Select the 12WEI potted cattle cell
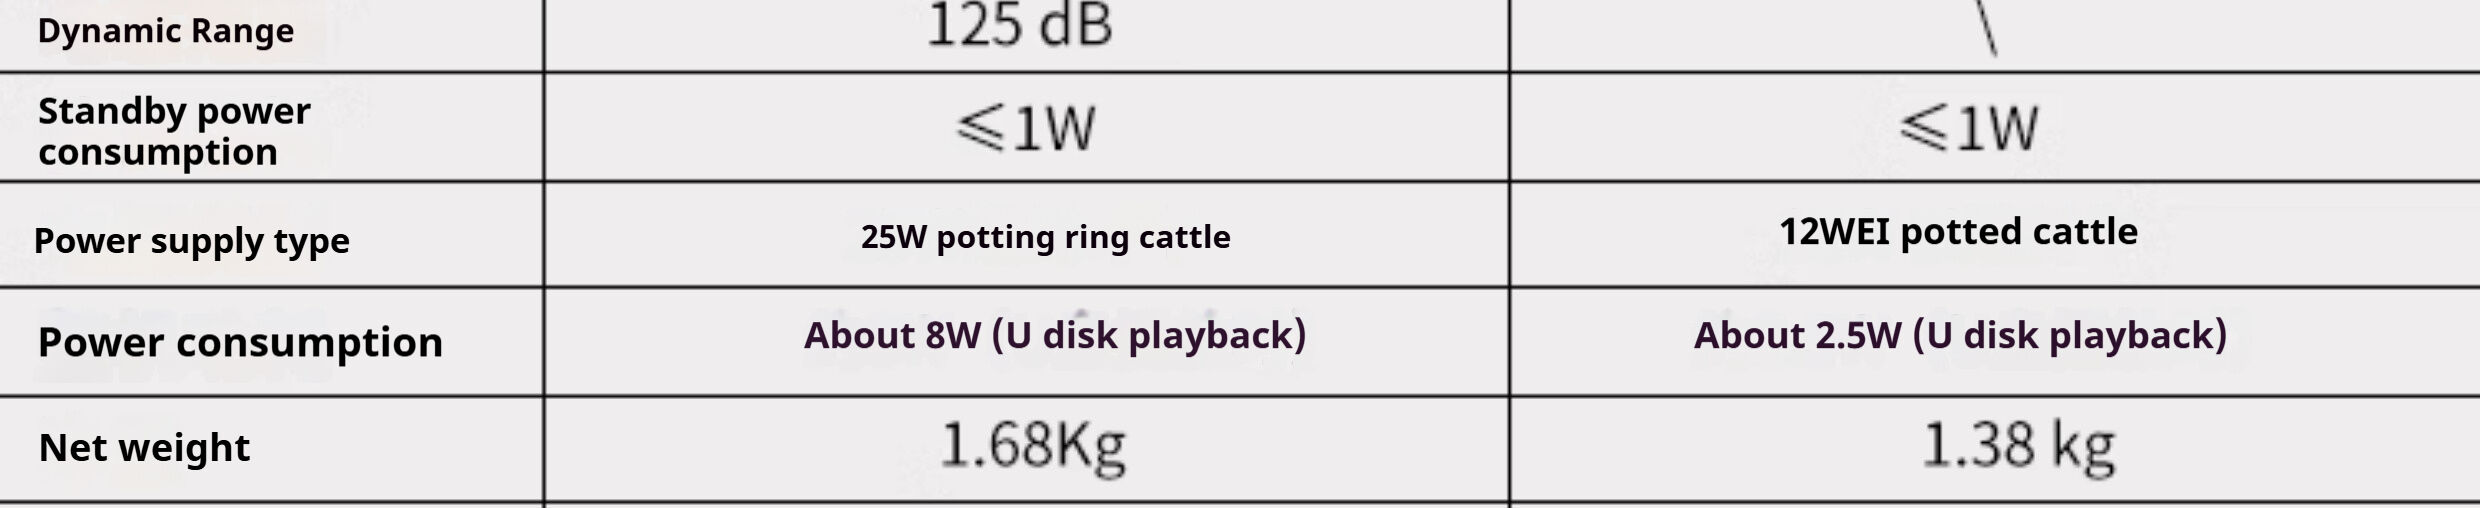This screenshot has height=508, width=2480. 1958,232
